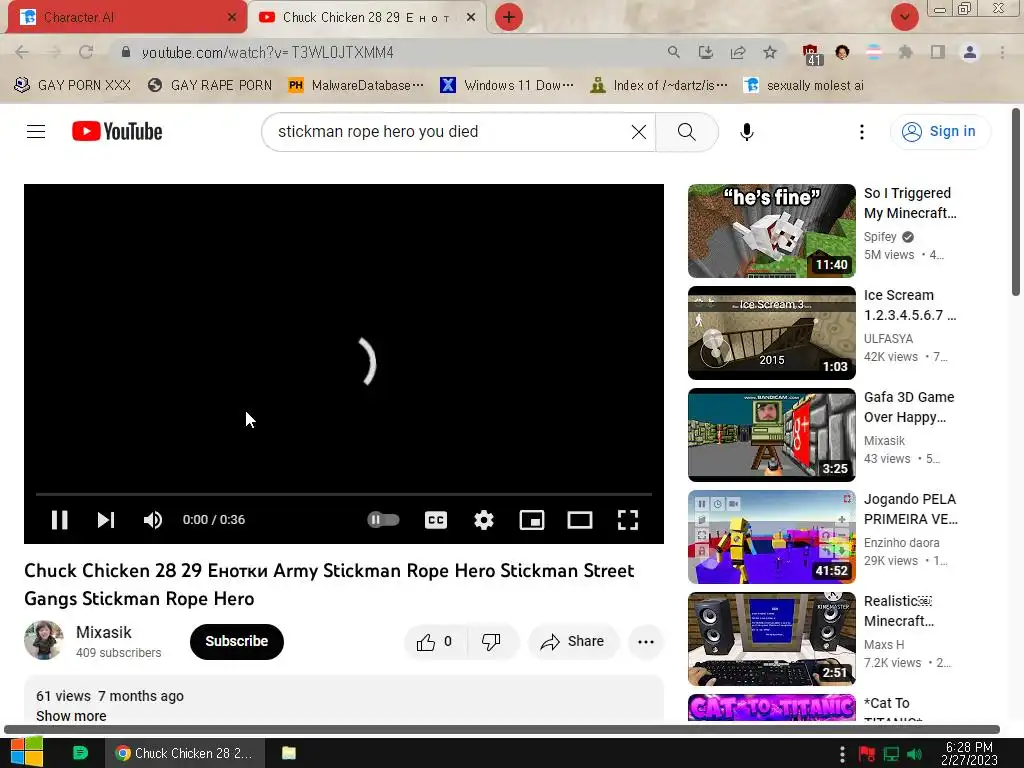Toggle theater mode

pyautogui.click(x=580, y=520)
